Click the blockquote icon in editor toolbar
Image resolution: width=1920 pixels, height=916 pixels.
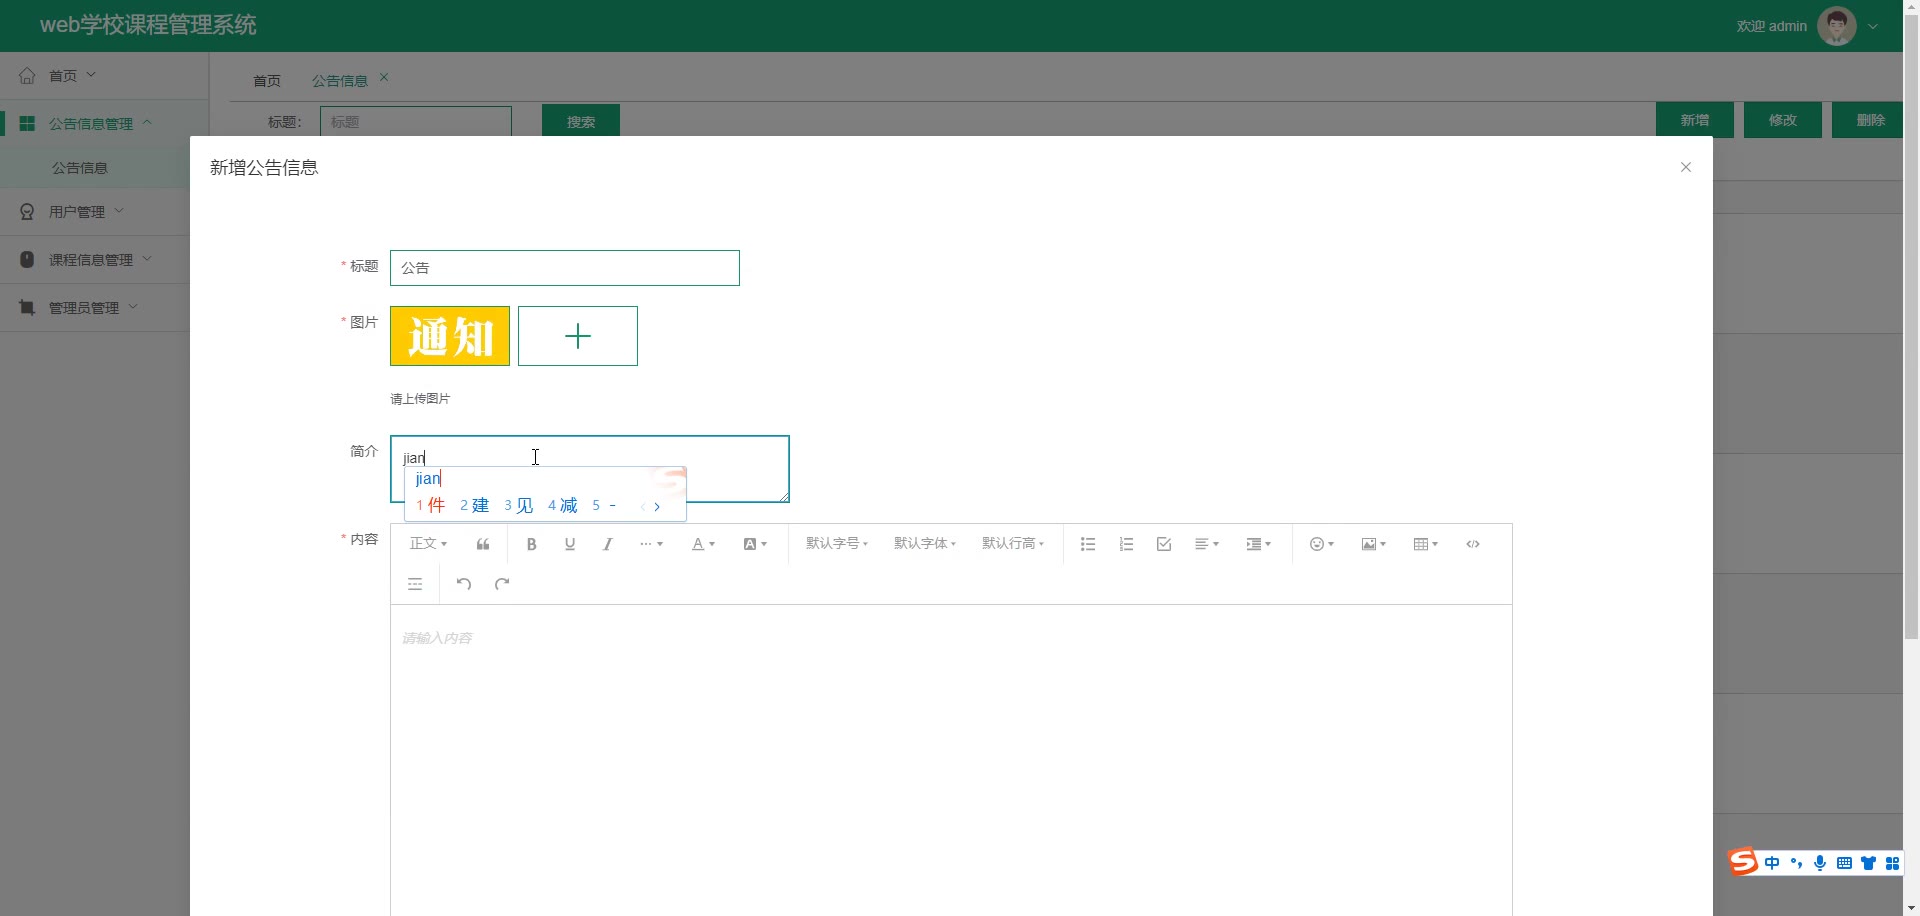point(483,544)
